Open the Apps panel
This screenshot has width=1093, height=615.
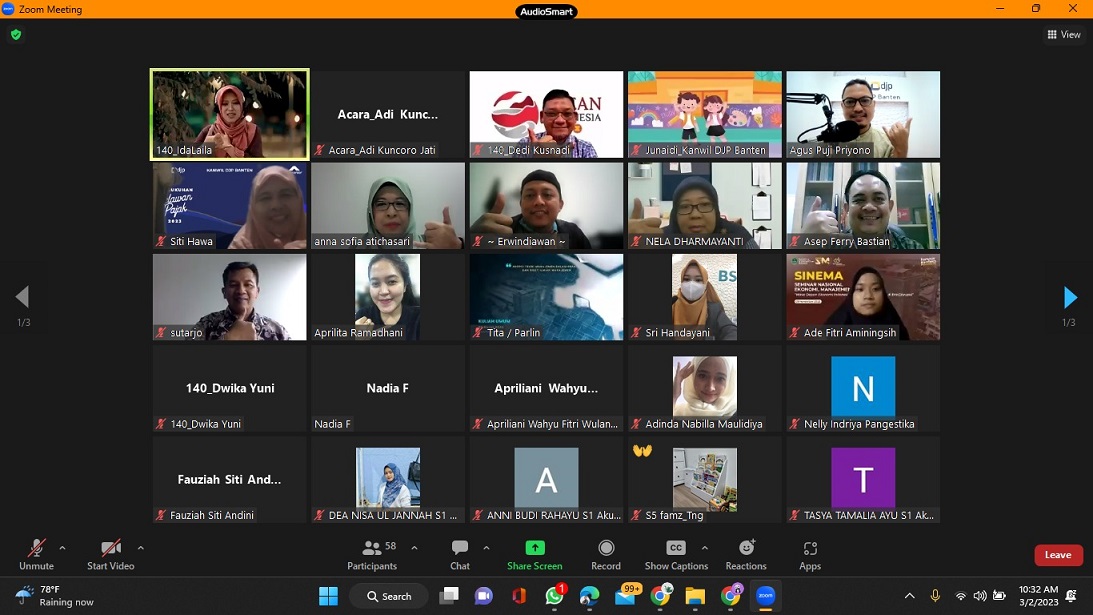click(x=810, y=554)
